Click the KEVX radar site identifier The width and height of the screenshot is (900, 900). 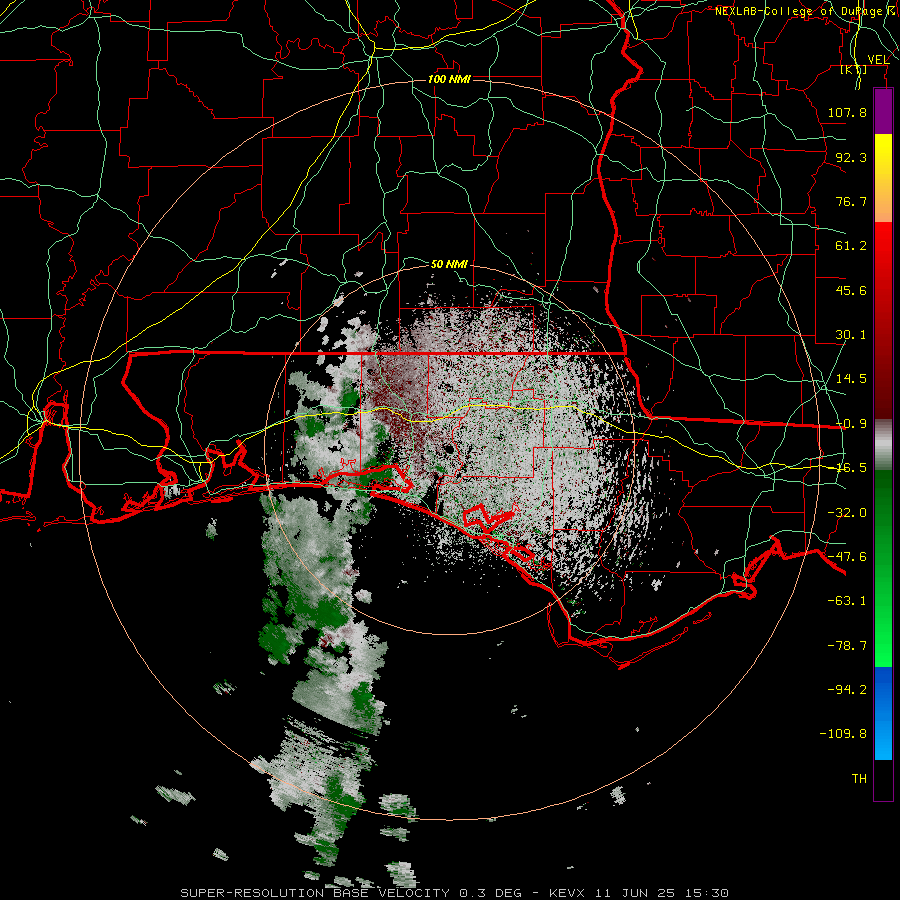(567, 893)
